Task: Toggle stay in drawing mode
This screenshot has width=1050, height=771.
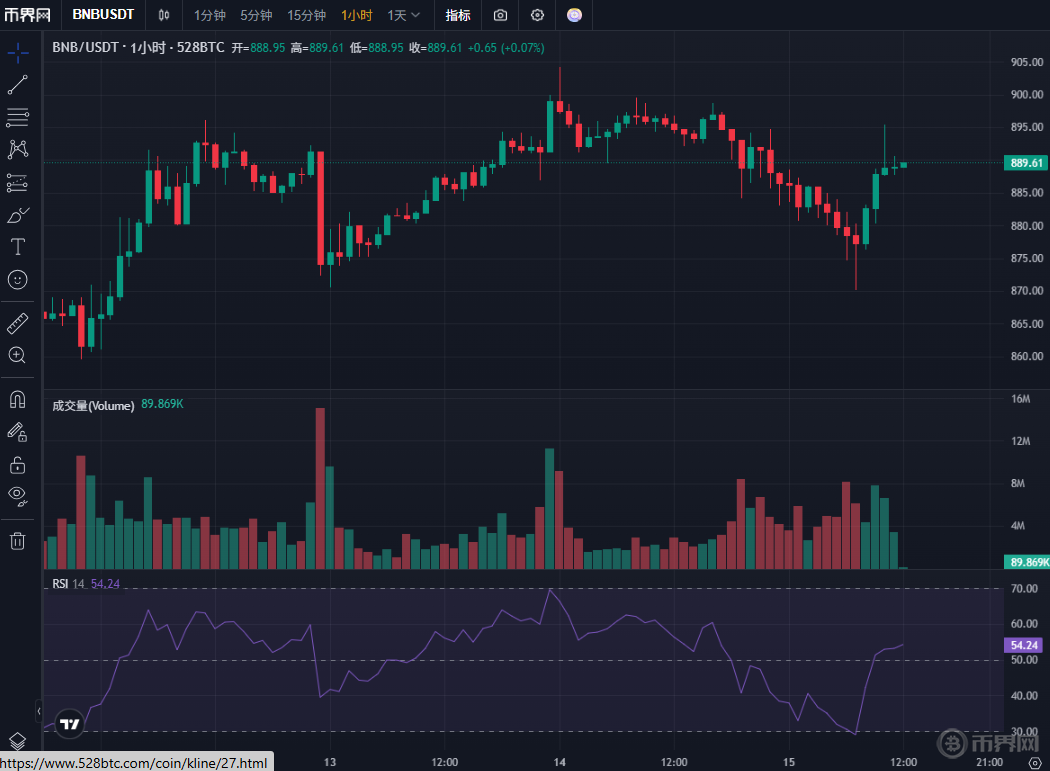Action: click(18, 432)
